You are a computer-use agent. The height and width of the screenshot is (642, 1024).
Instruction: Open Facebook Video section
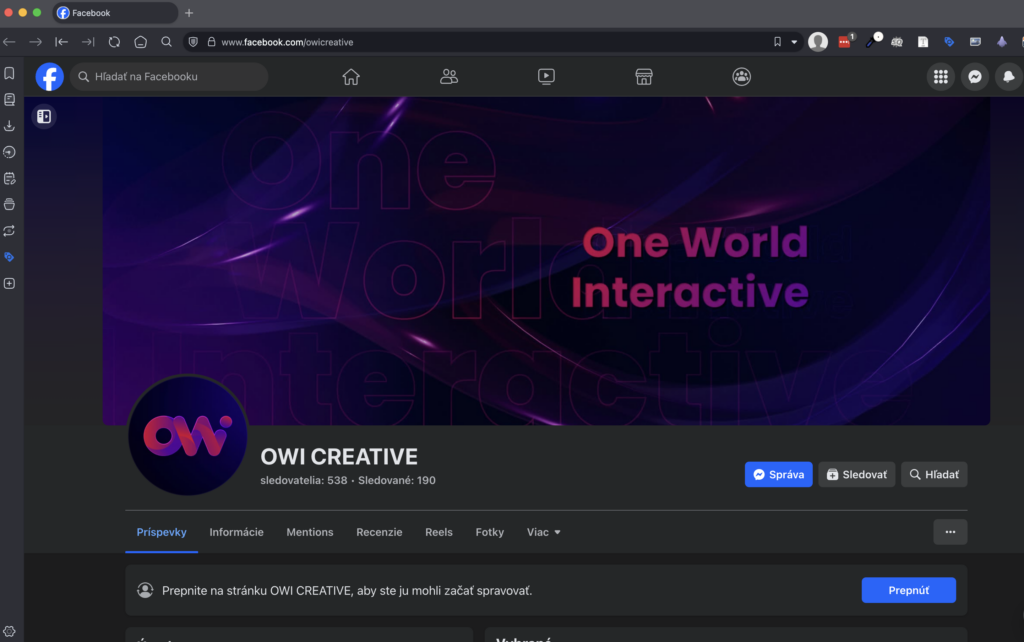point(546,76)
